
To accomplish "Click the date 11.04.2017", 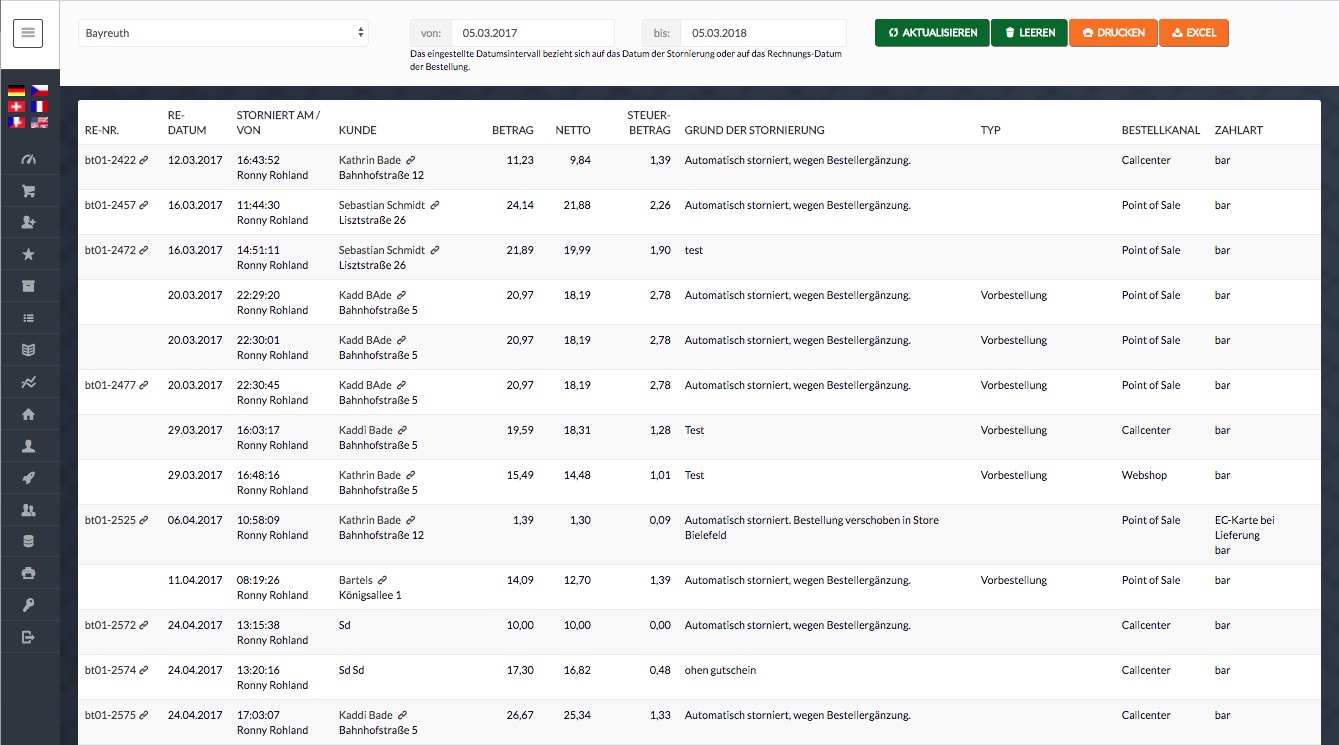I will pos(195,580).
